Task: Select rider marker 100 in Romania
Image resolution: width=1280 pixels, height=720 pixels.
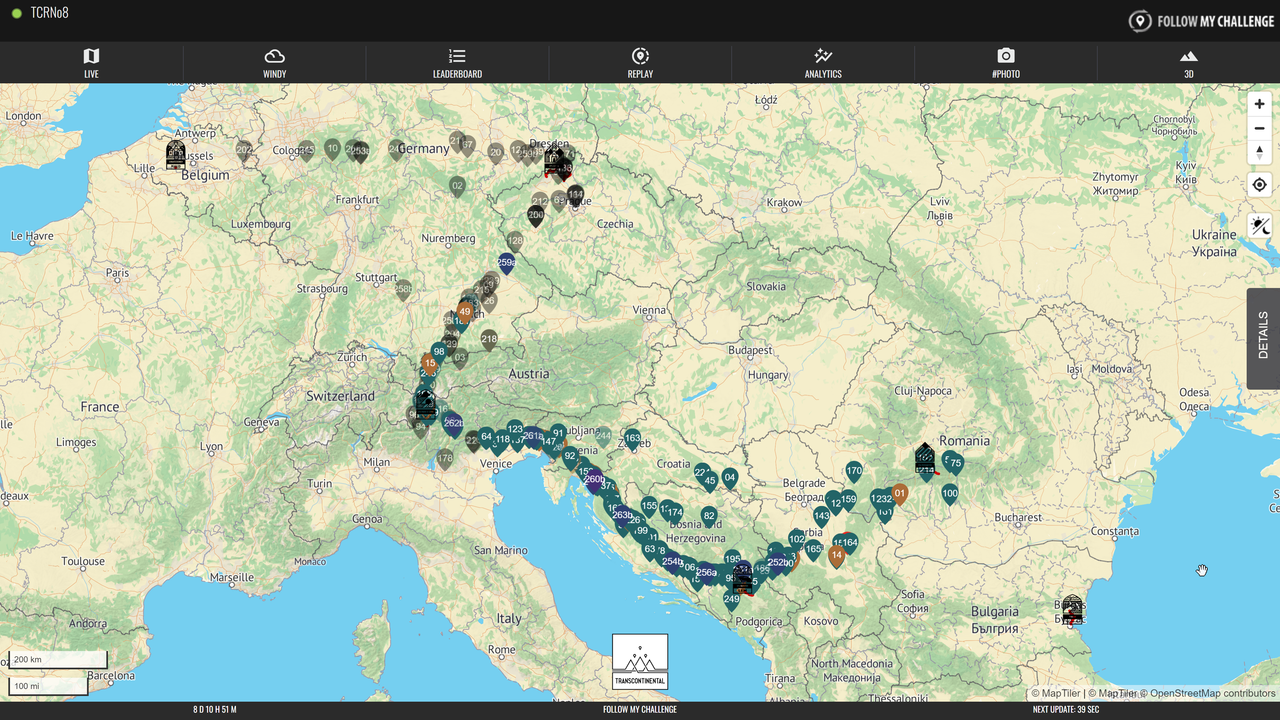Action: pos(950,494)
